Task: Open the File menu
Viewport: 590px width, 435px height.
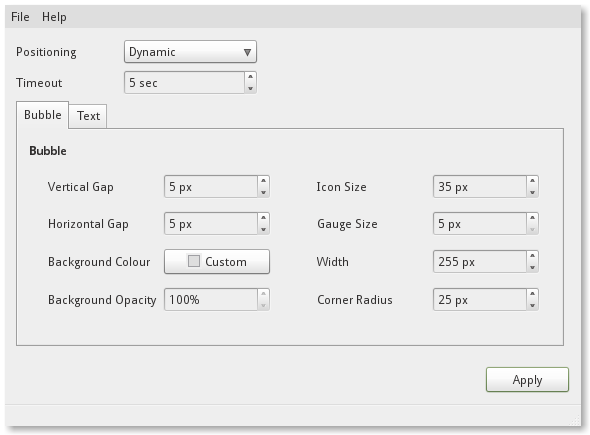Action: pyautogui.click(x=20, y=17)
